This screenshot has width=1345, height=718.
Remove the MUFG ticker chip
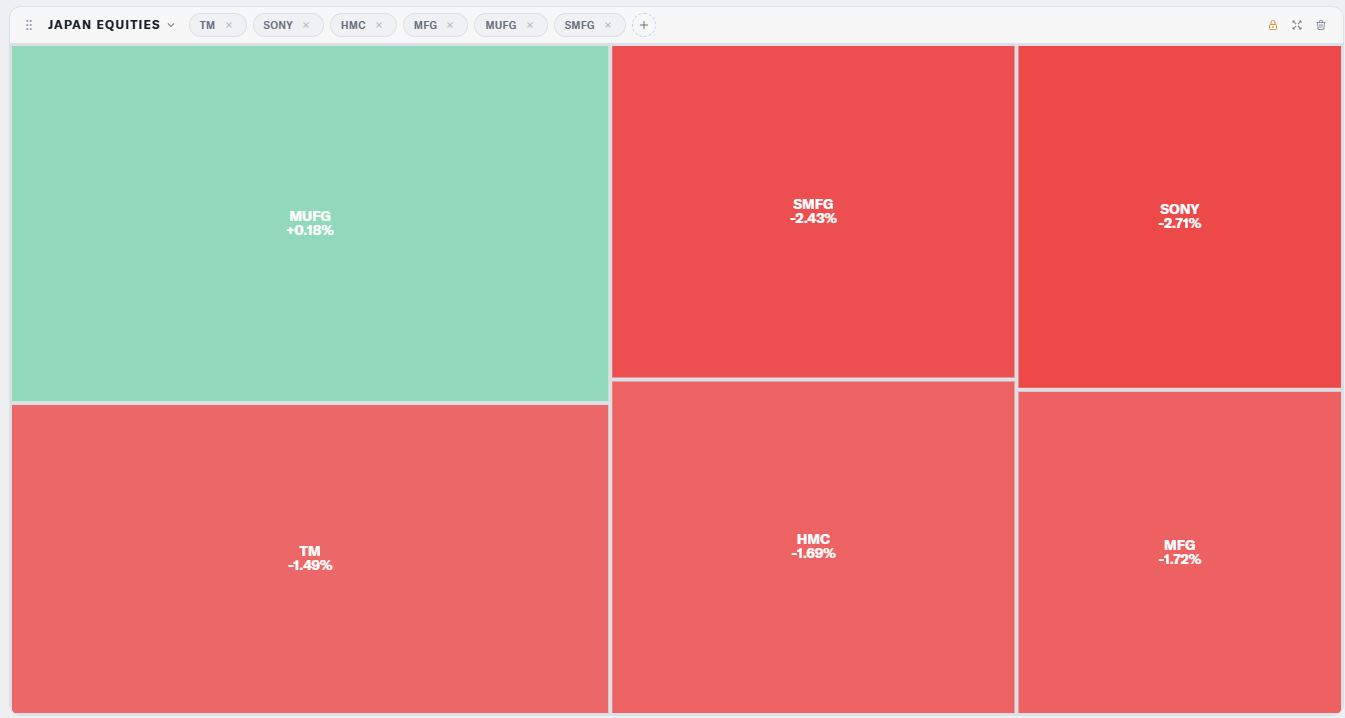(530, 25)
